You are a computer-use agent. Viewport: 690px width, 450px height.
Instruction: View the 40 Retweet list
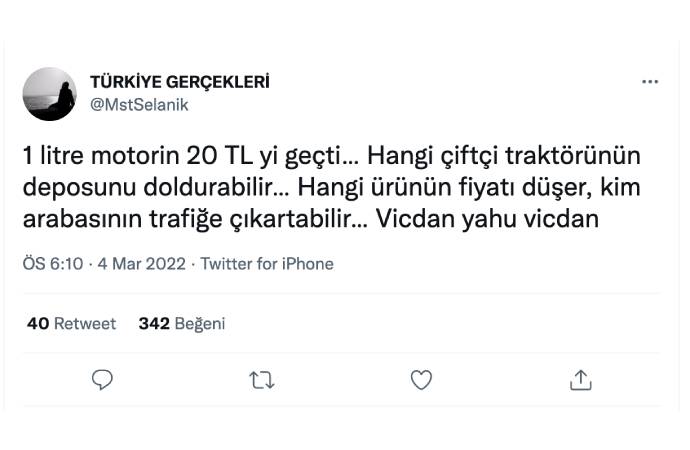[x=72, y=323]
